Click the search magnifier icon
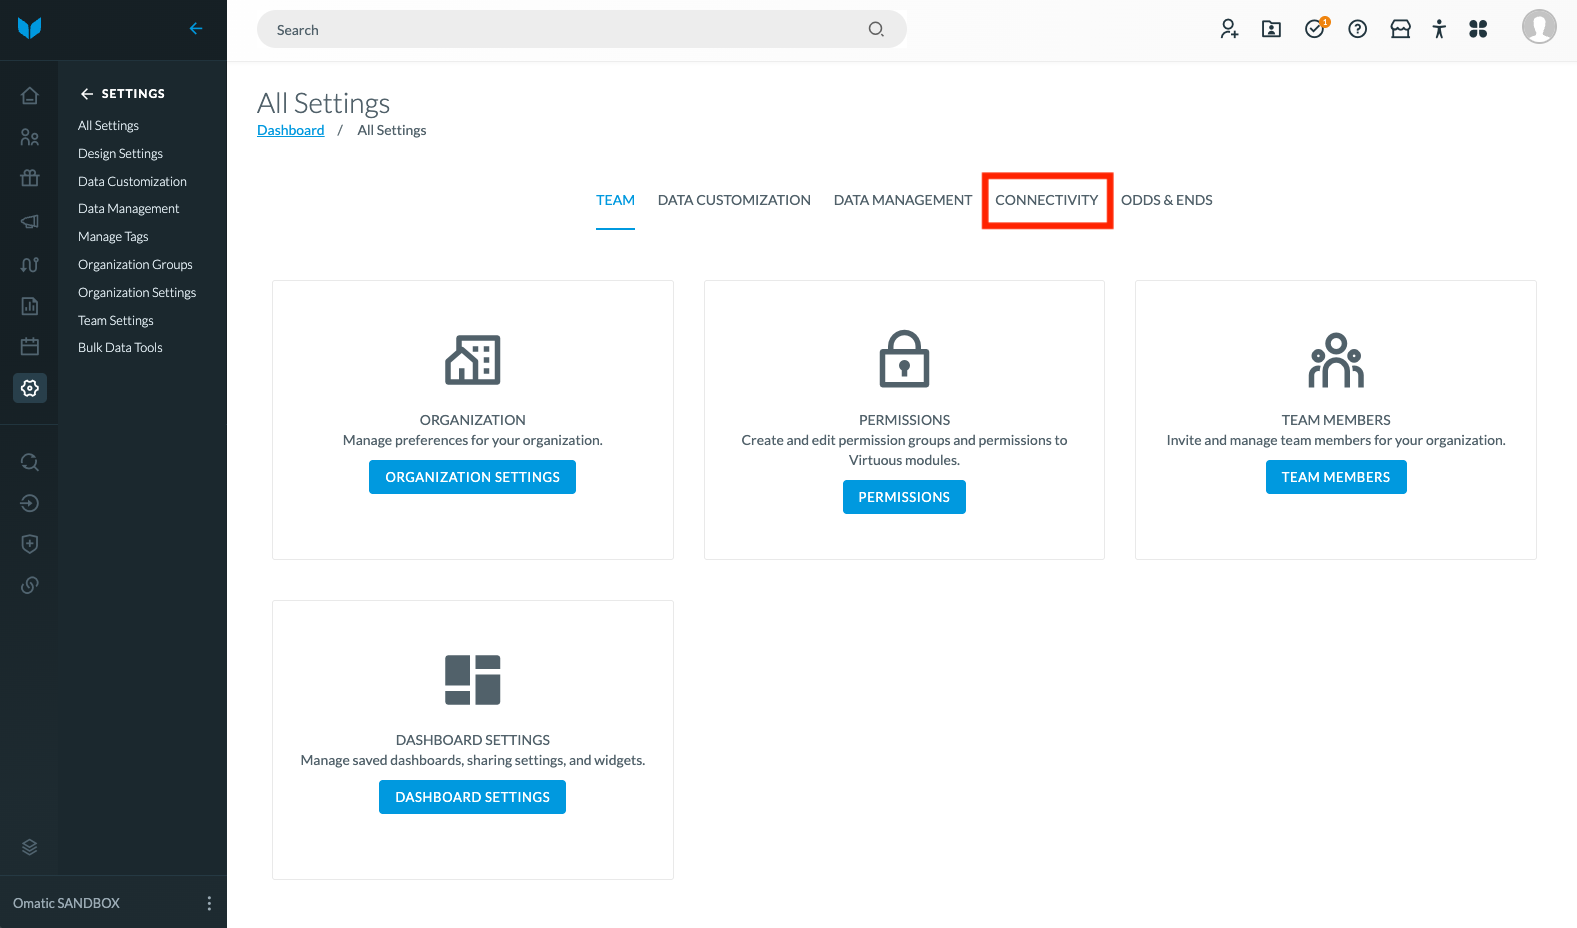The height and width of the screenshot is (928, 1577). click(x=876, y=30)
